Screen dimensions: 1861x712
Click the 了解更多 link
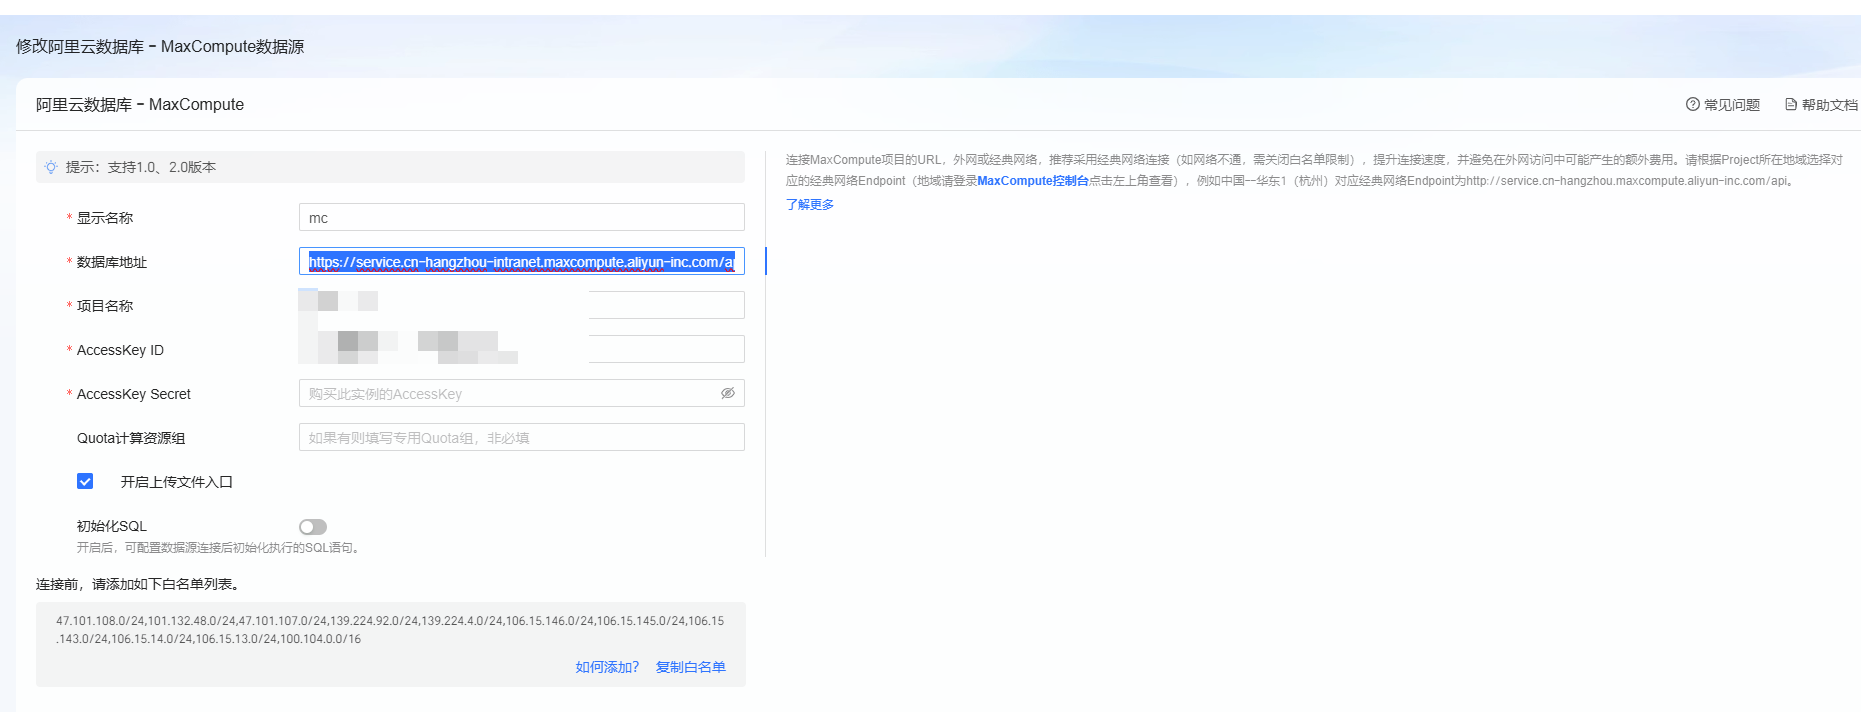click(x=810, y=204)
